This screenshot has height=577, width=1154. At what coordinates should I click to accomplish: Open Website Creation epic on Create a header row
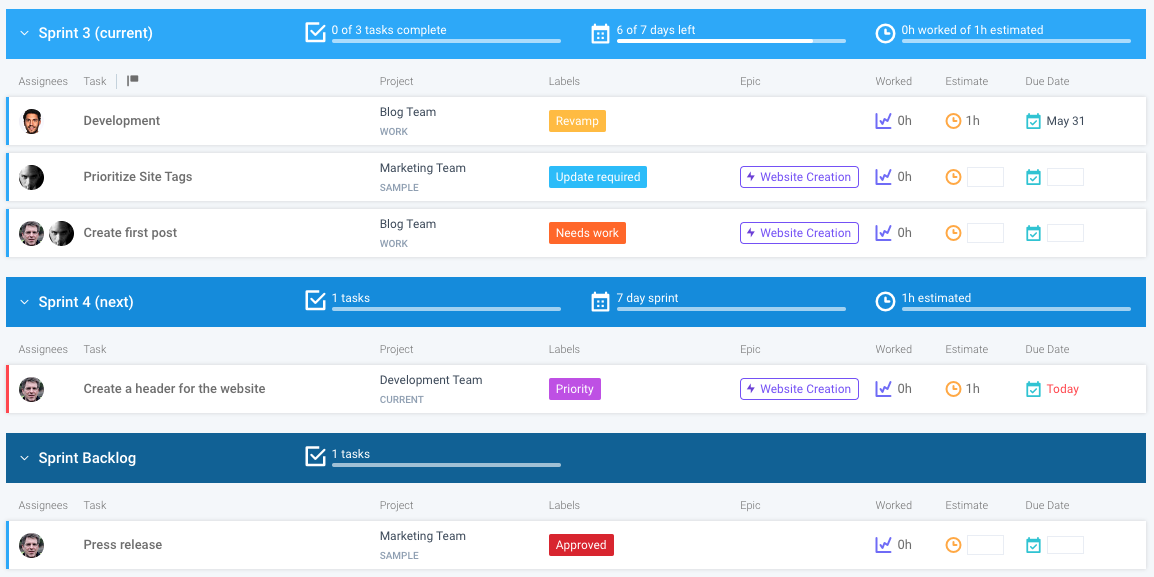point(799,389)
